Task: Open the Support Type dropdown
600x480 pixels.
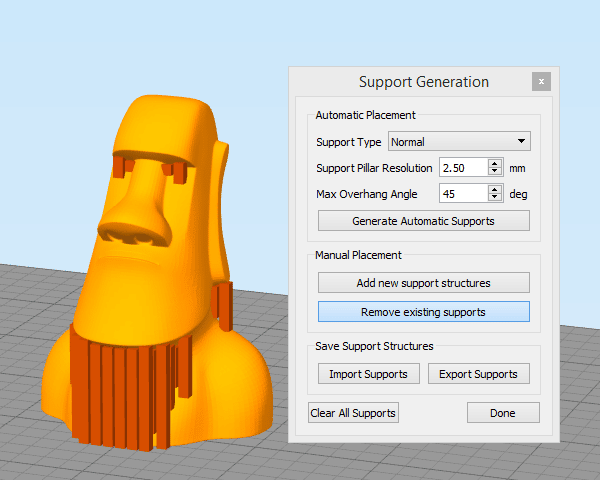Action: (459, 142)
